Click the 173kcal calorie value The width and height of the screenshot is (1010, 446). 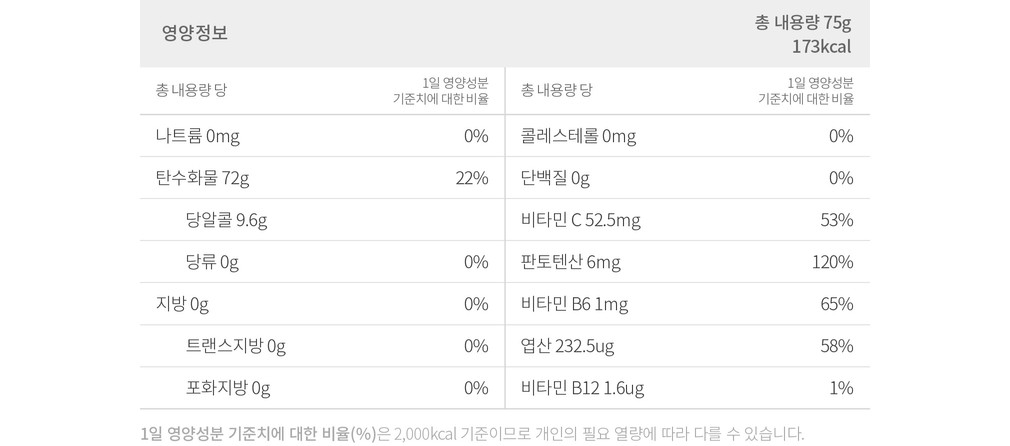820,47
